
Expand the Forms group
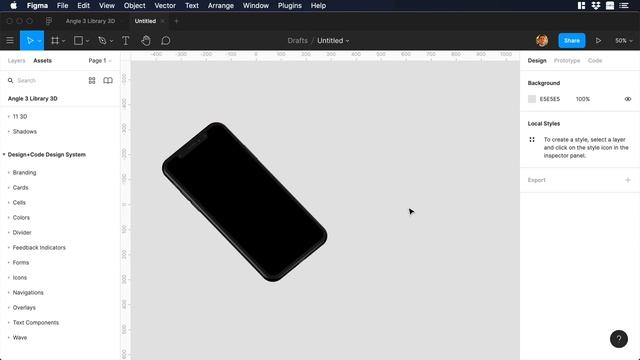coord(9,262)
